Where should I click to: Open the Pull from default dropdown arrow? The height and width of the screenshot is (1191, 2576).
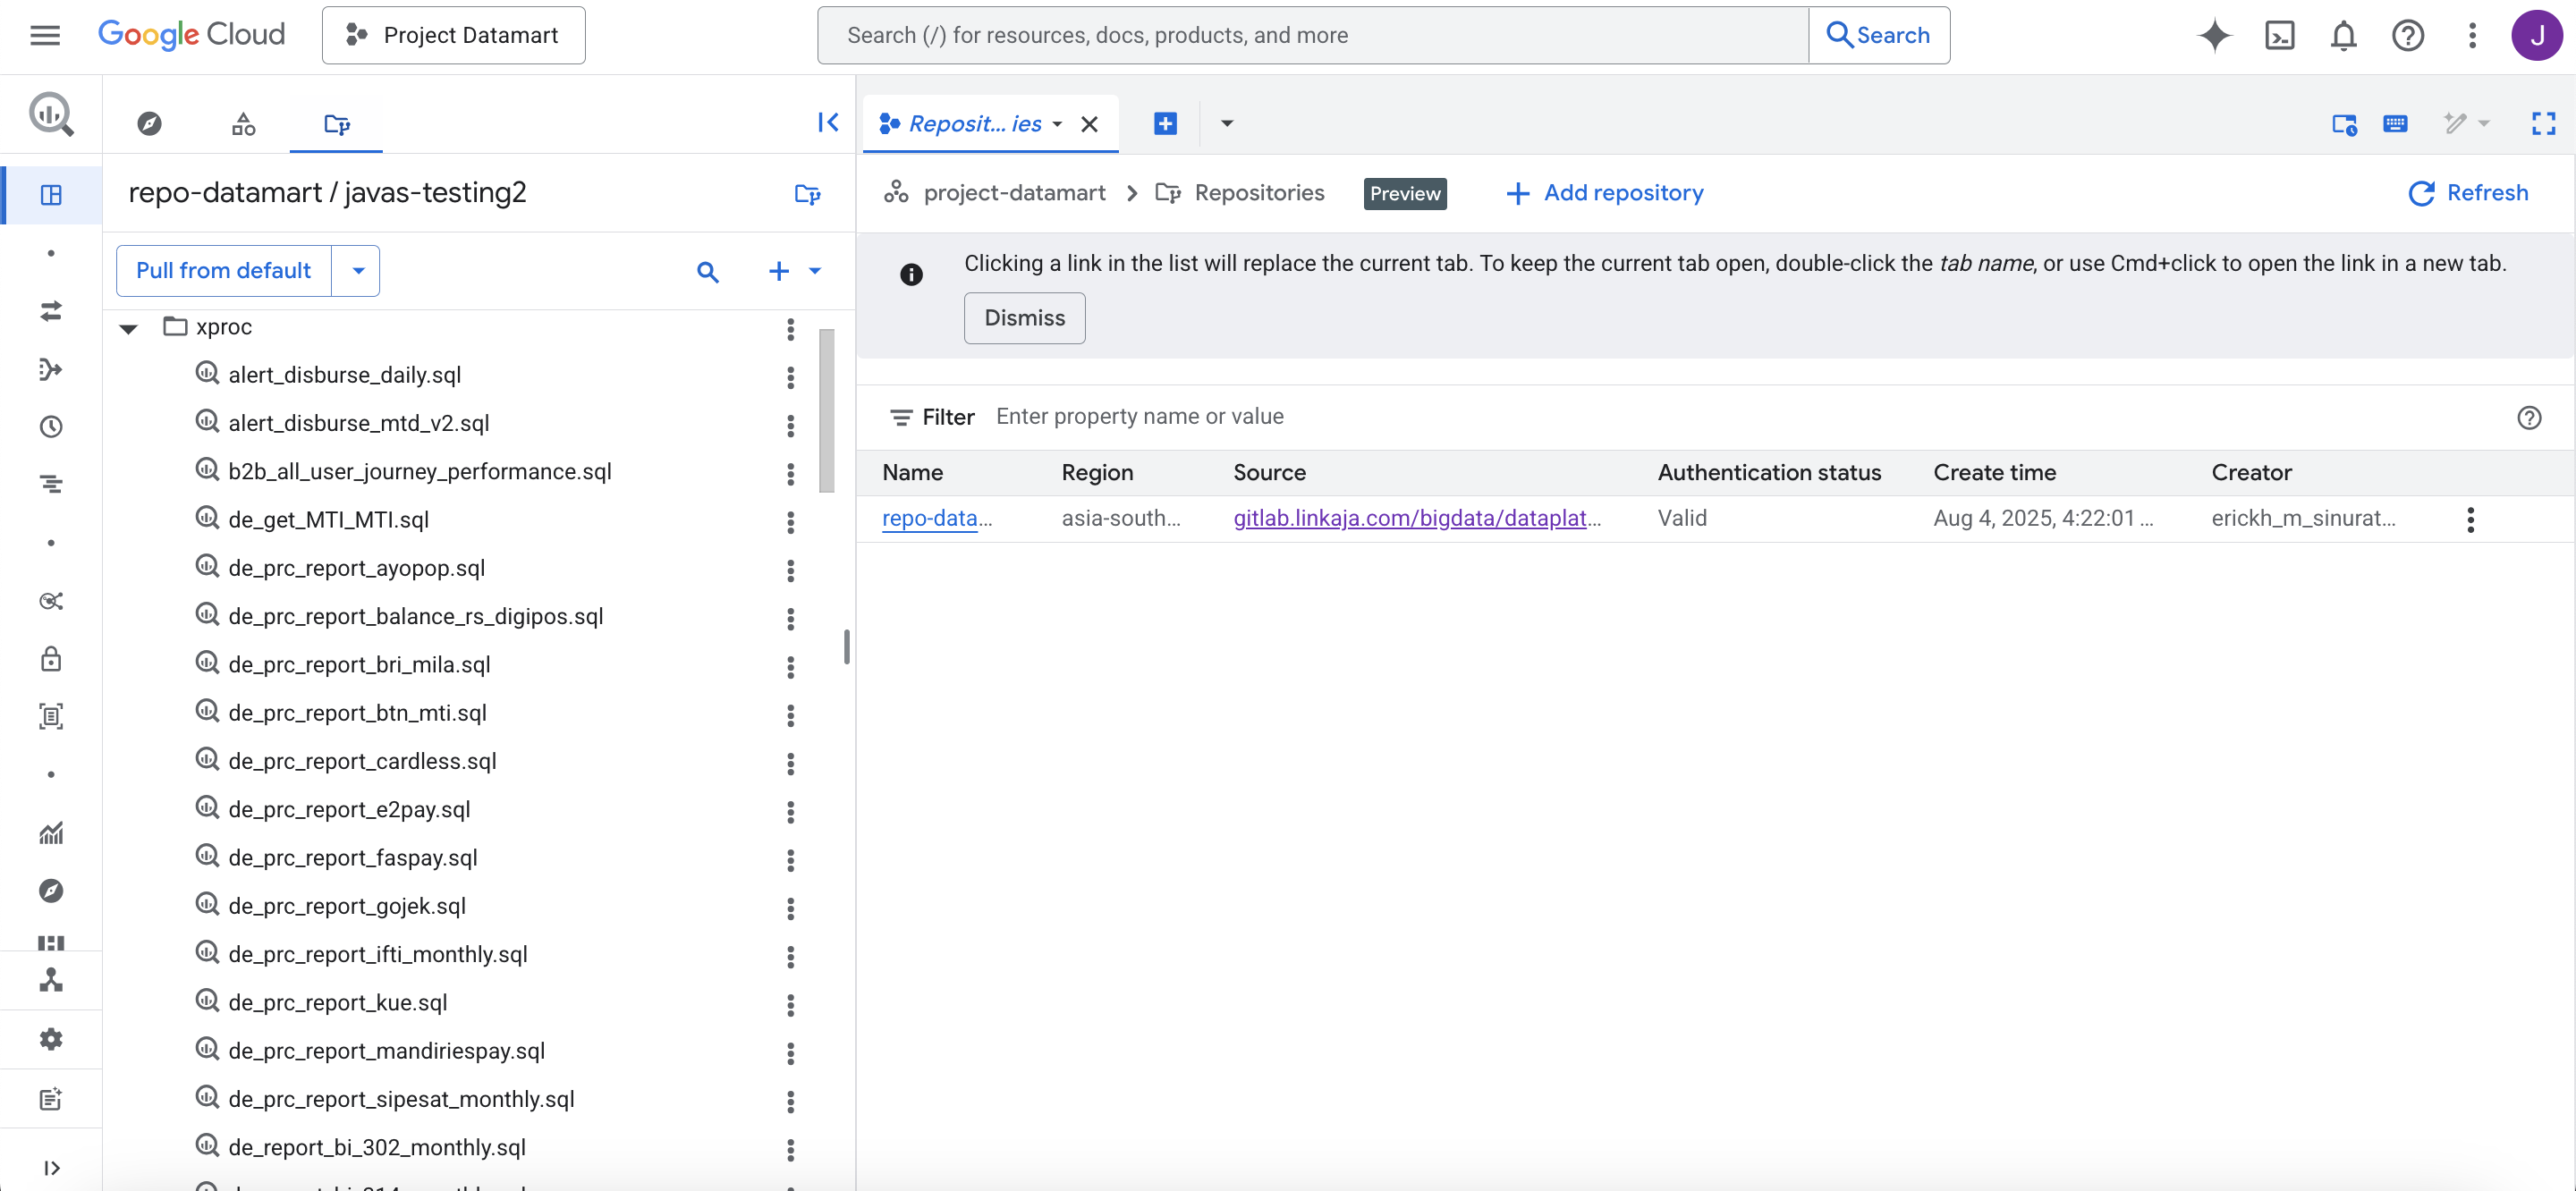click(357, 271)
